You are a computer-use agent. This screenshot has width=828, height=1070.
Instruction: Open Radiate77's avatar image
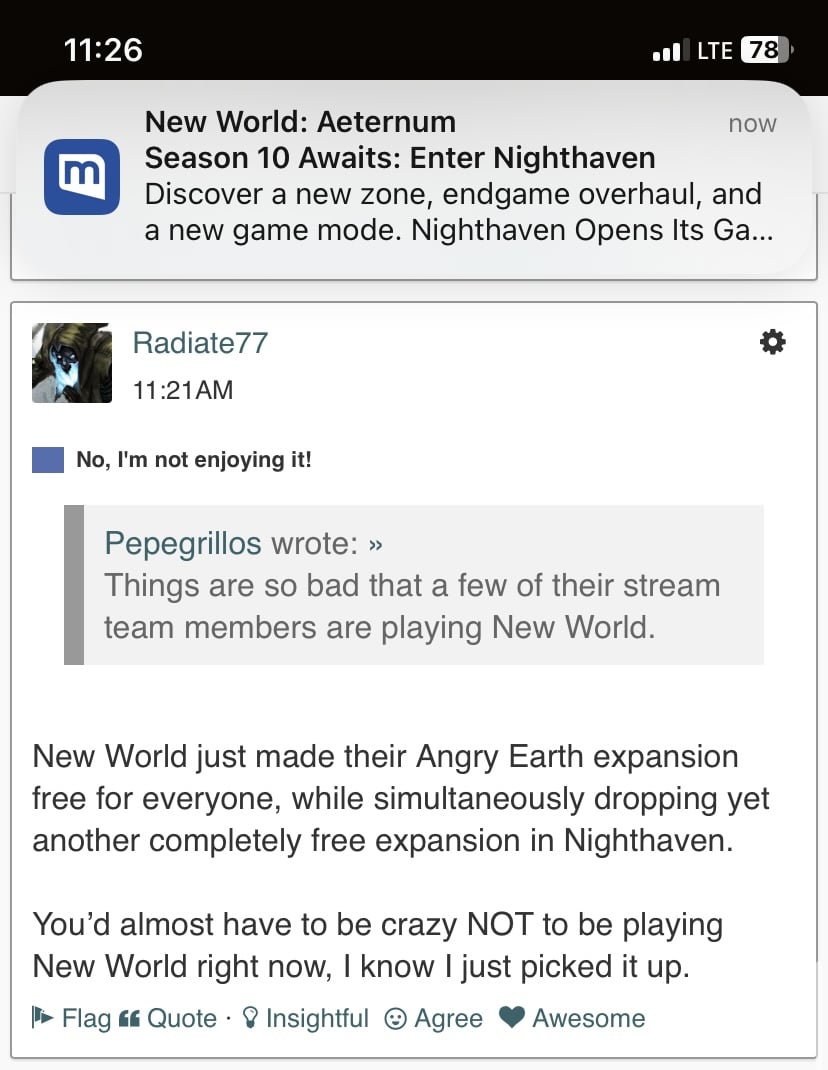point(72,363)
